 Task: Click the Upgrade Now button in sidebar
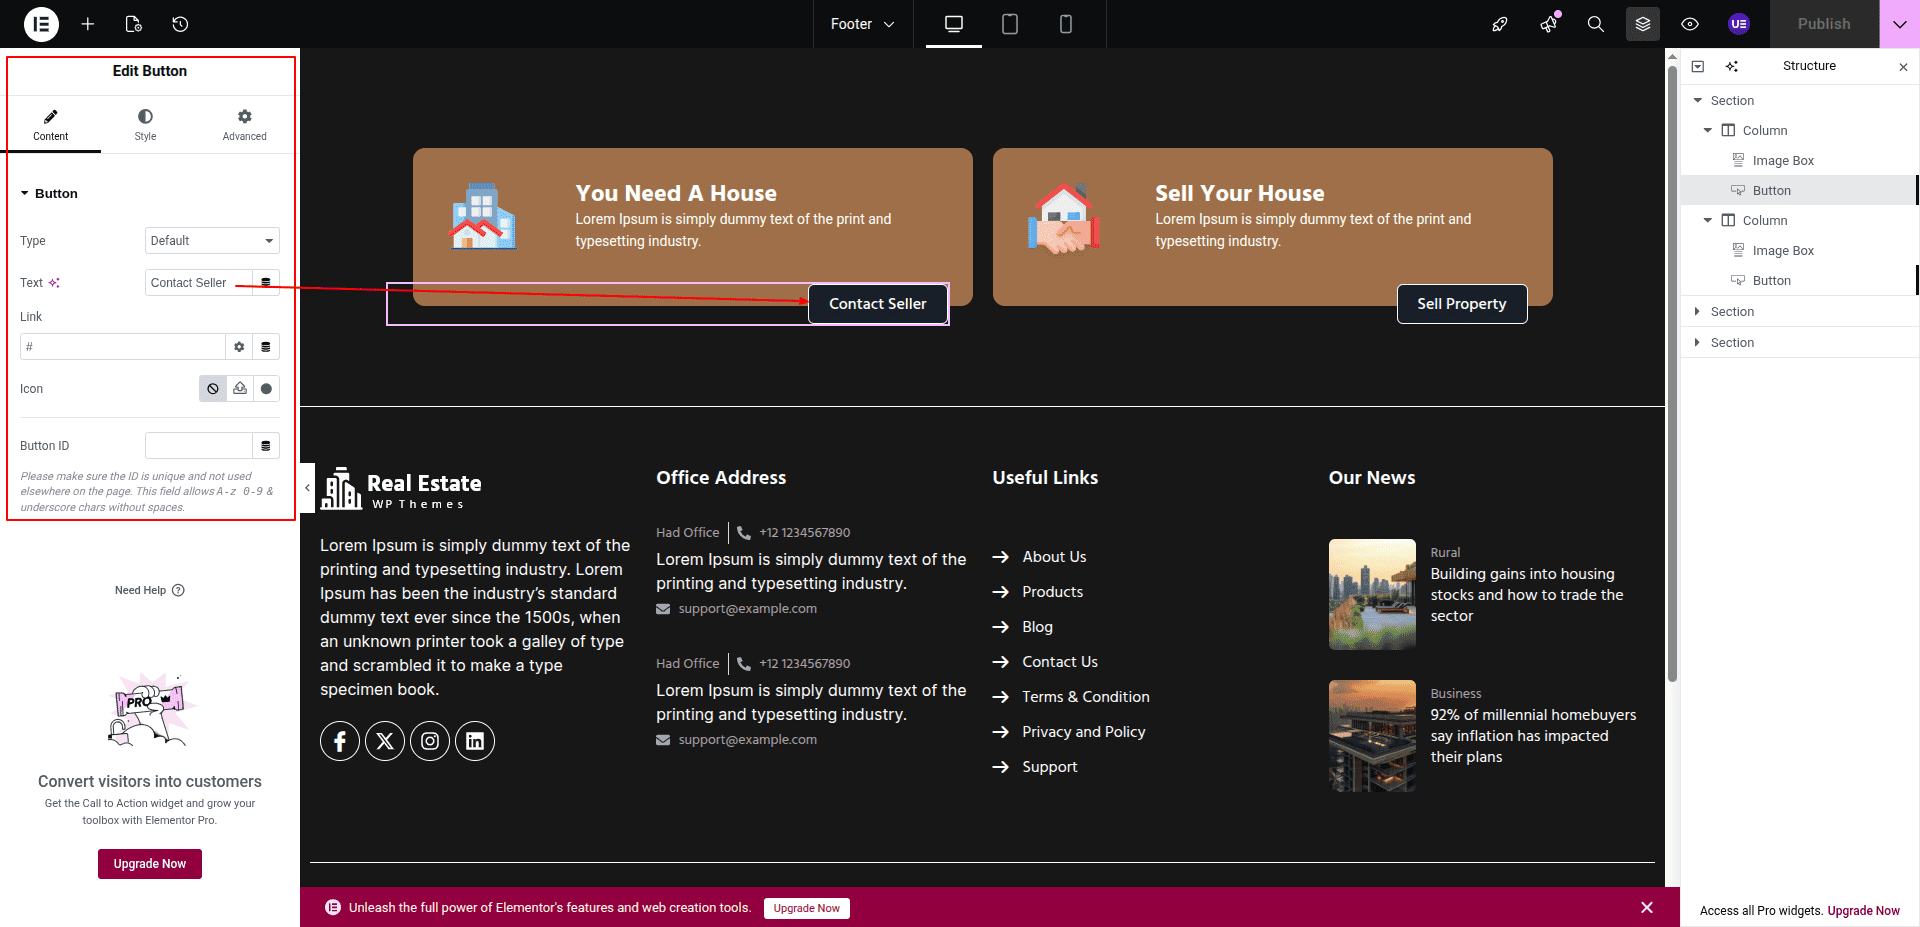(150, 864)
